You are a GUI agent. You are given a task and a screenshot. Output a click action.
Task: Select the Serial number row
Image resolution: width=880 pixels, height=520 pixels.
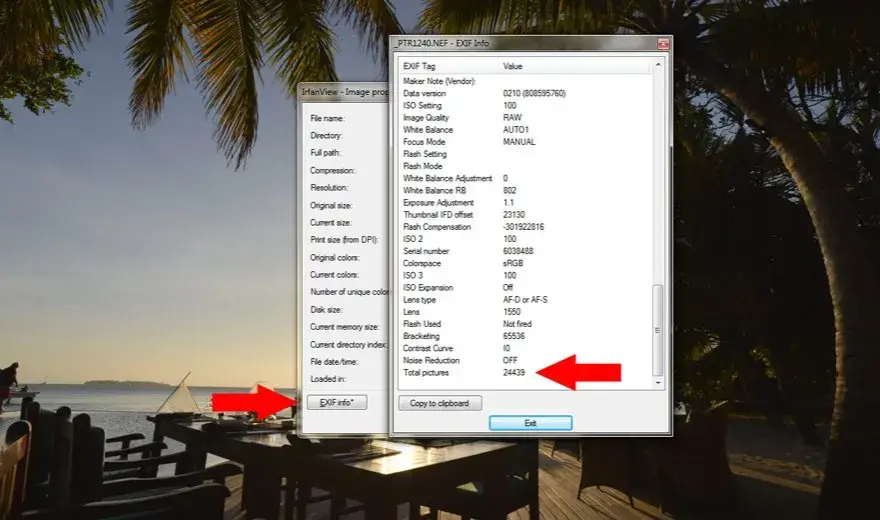click(x=526, y=251)
